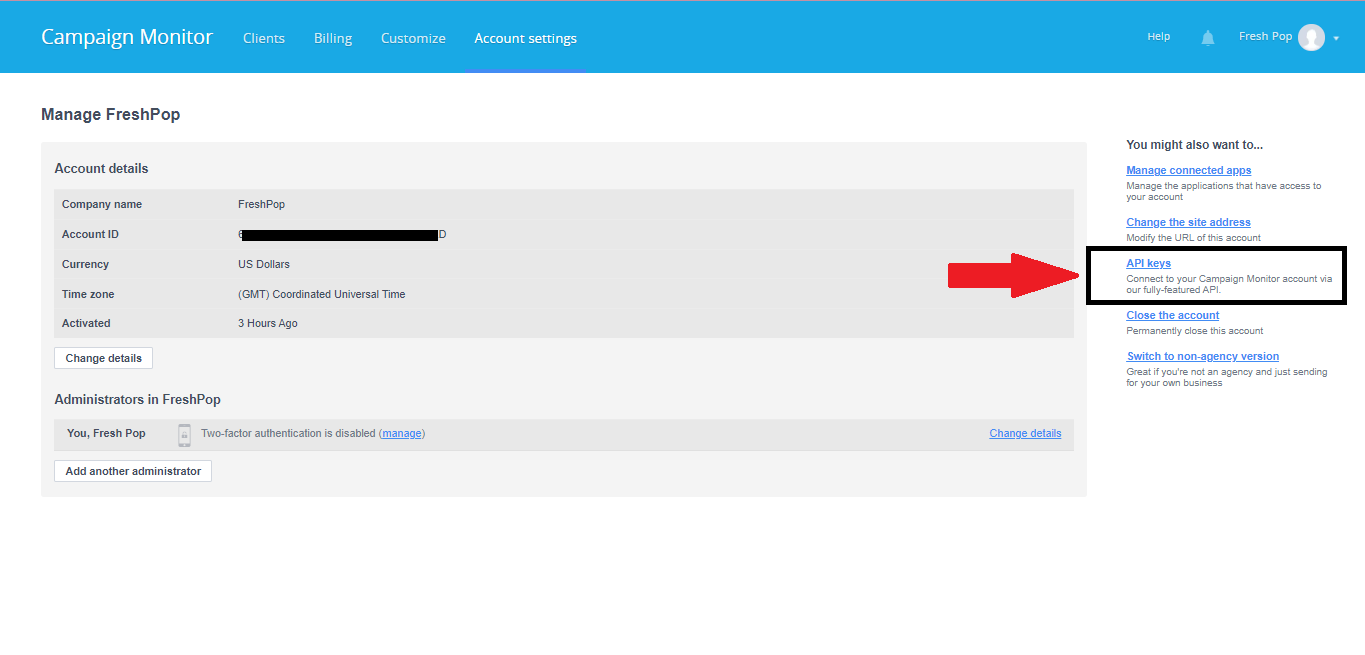The image size is (1365, 655).
Task: Open the API keys link
Action: tap(1148, 263)
